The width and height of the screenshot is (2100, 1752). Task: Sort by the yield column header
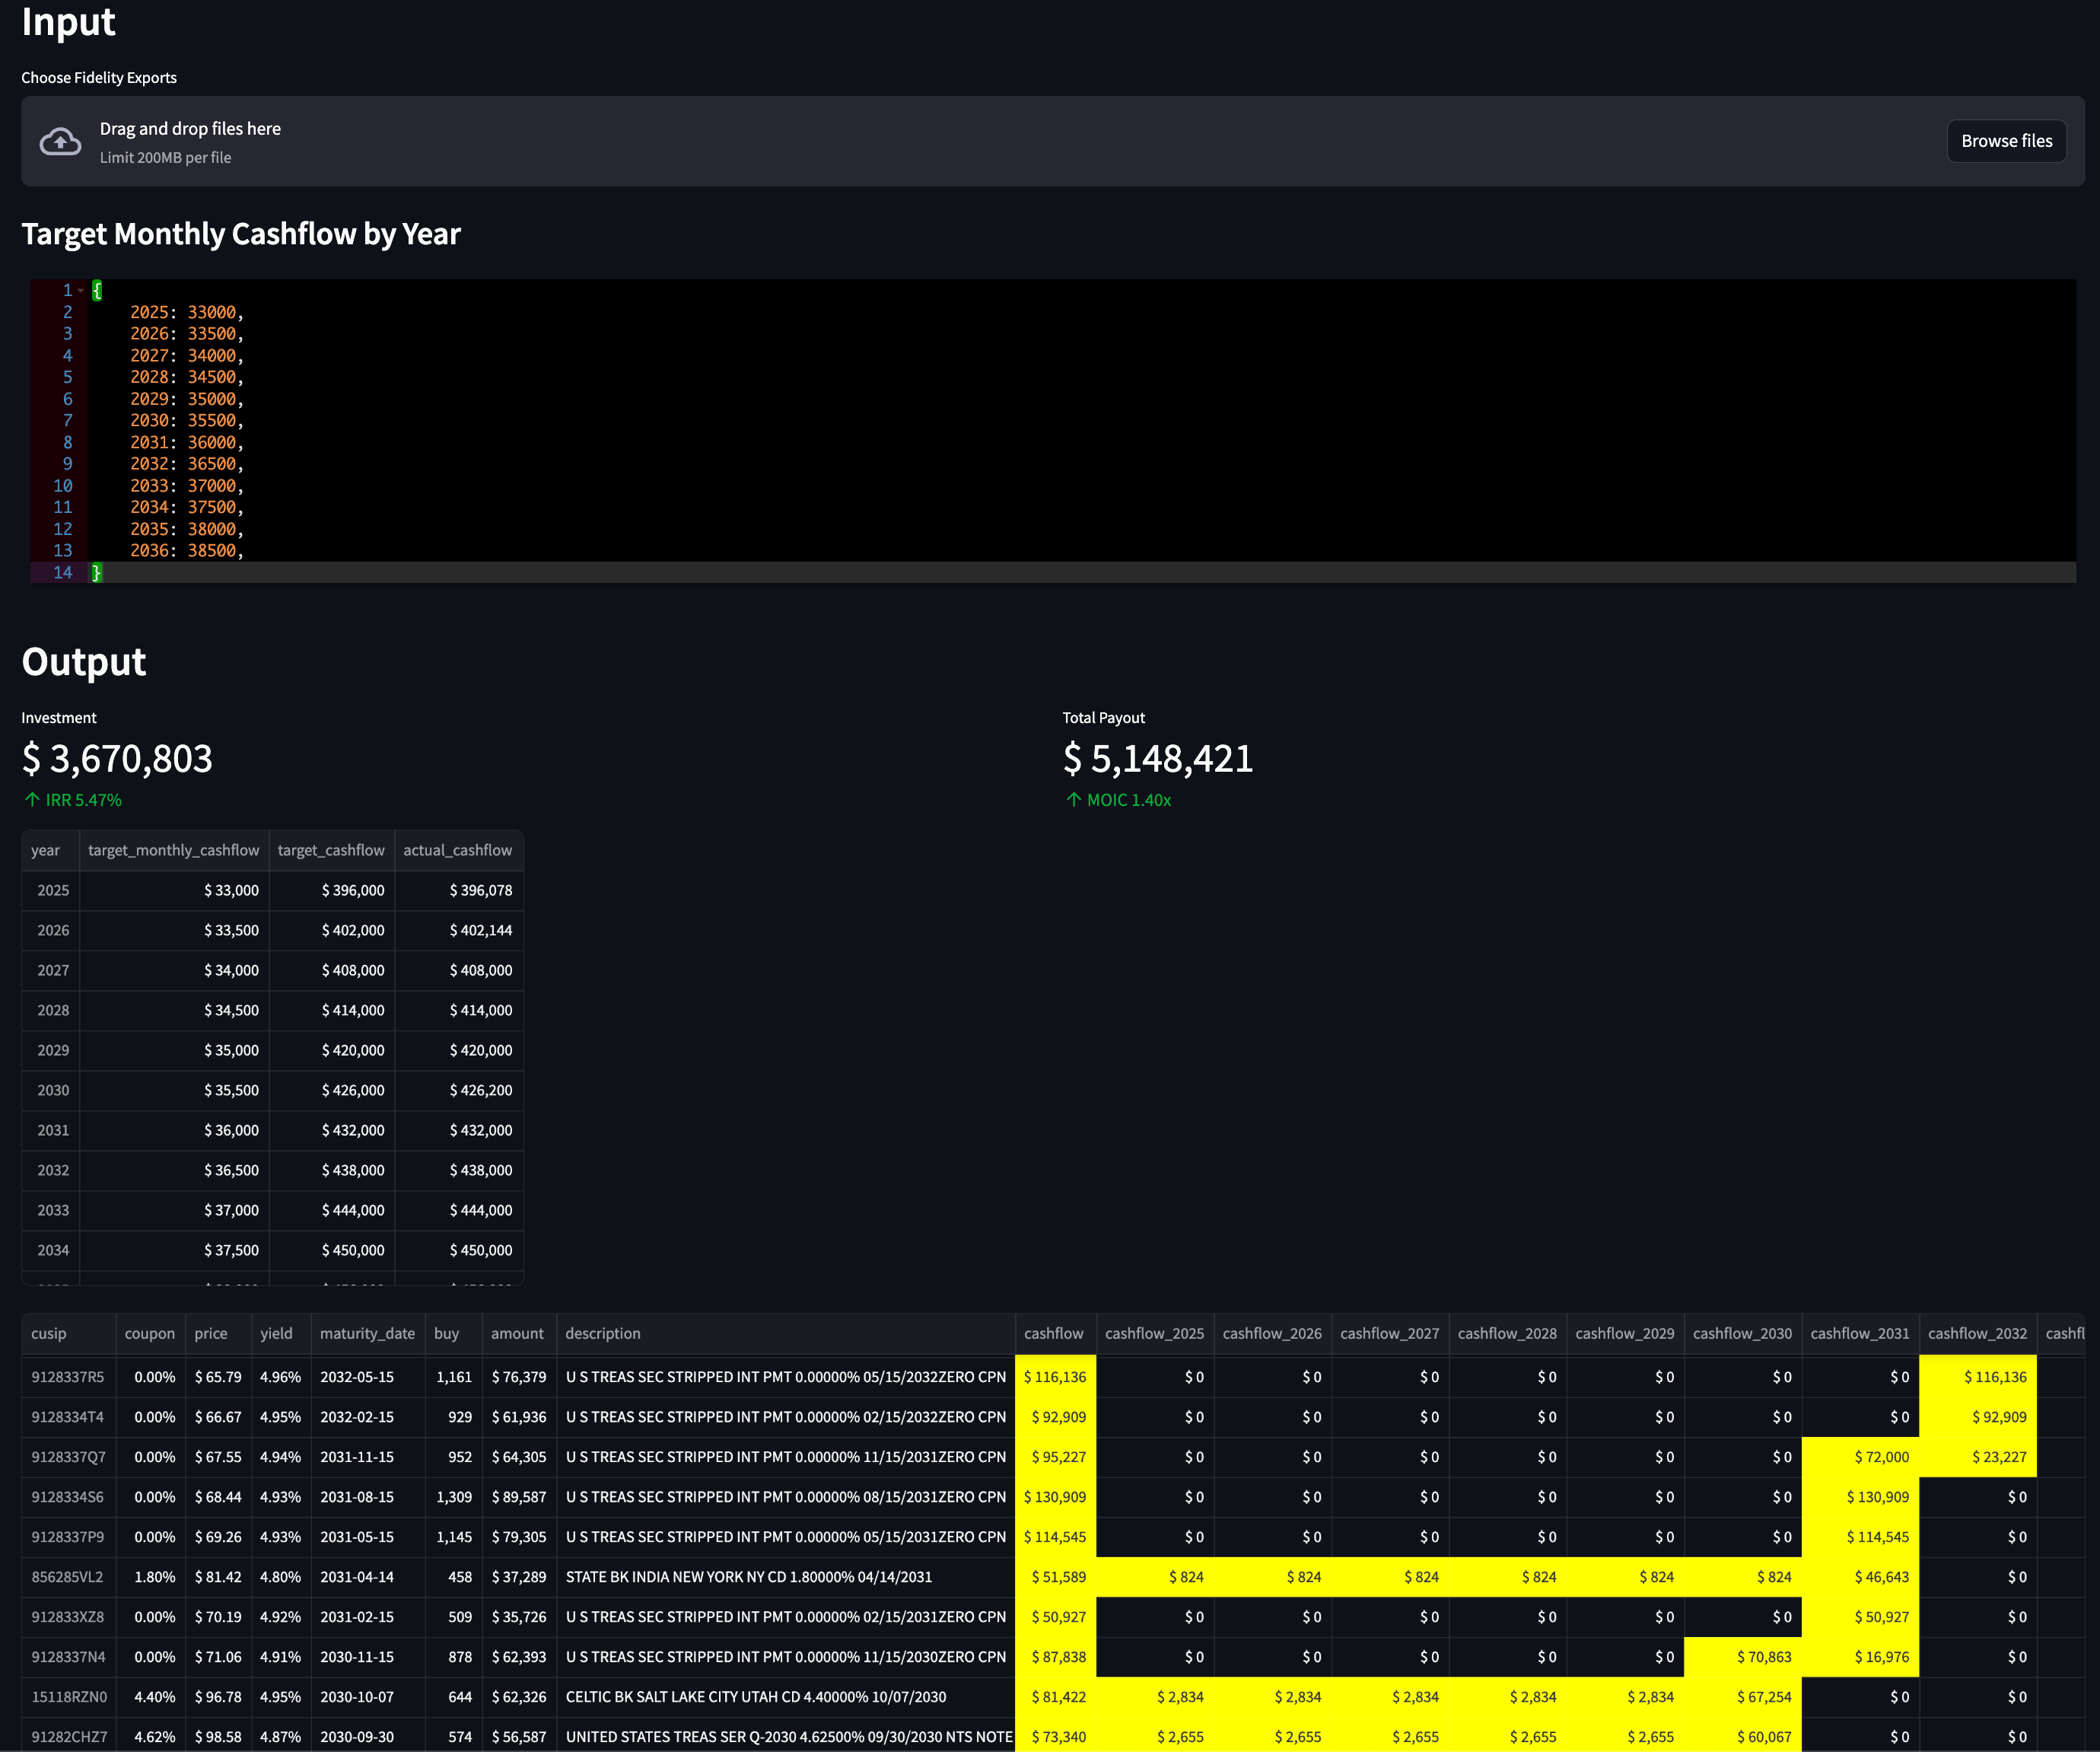[x=281, y=1333]
